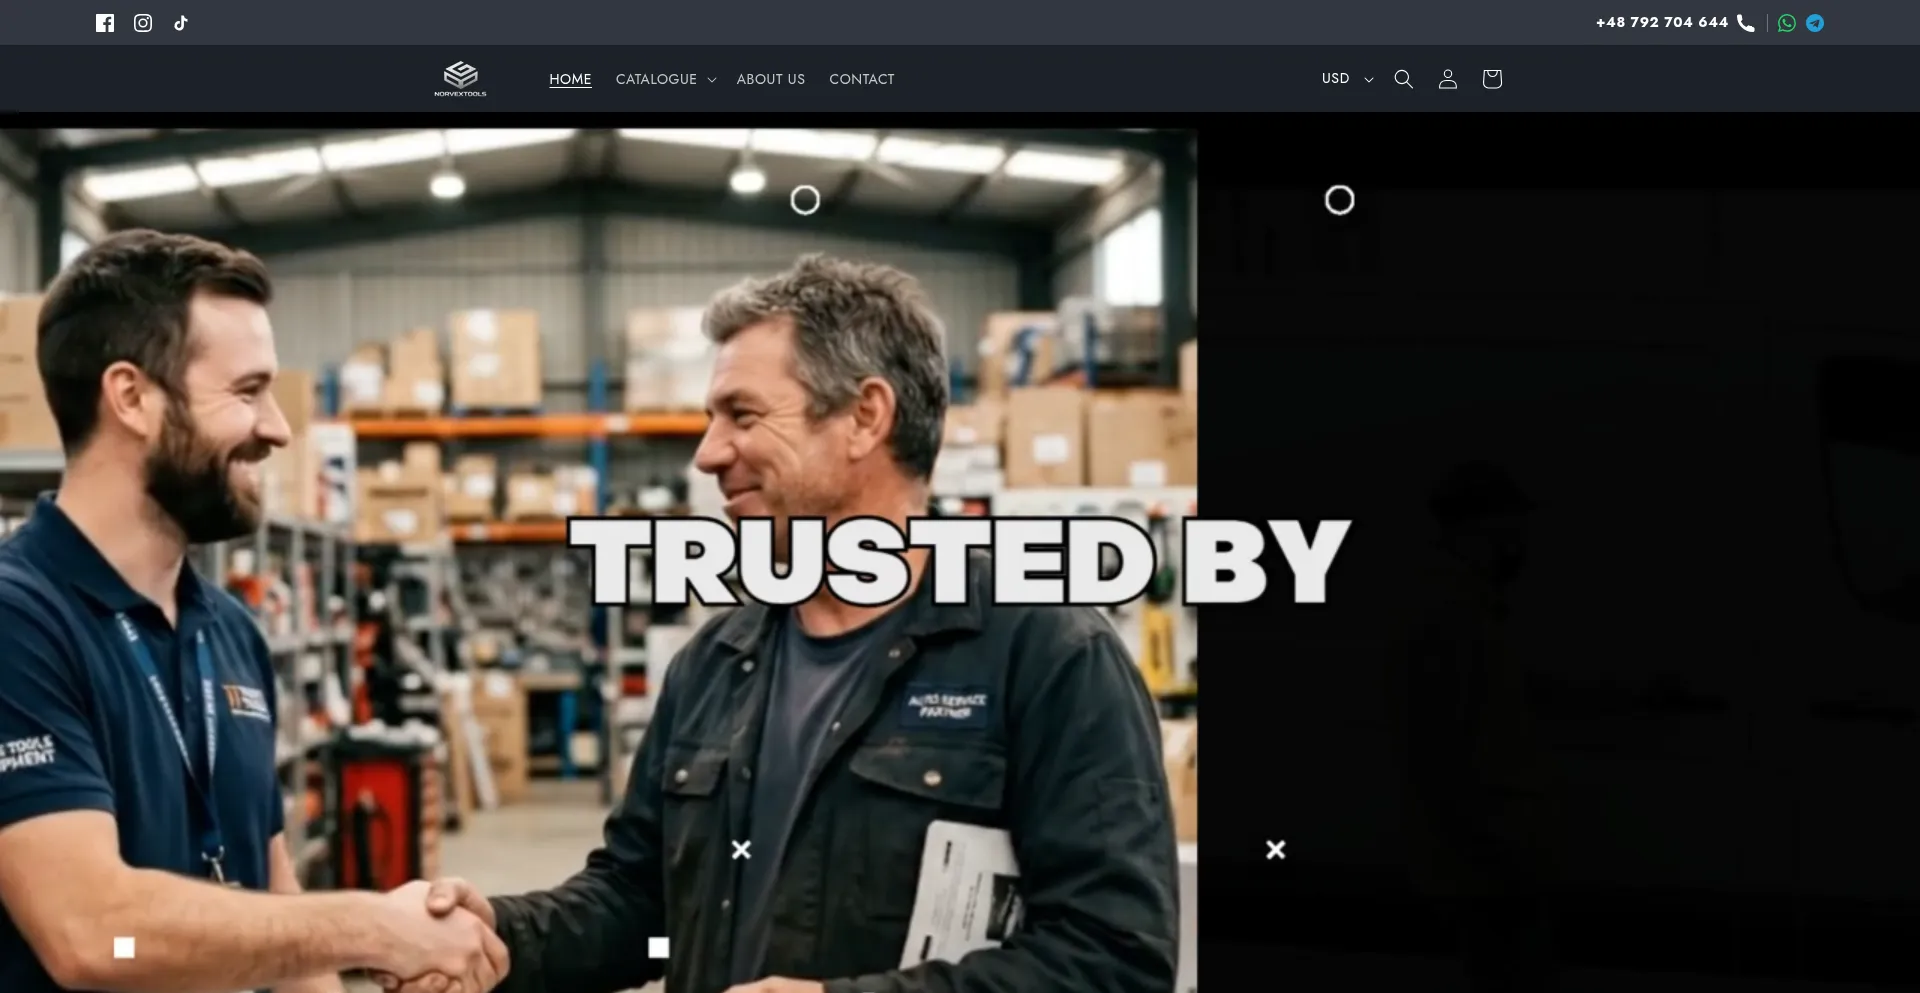
Task: Open the search magnifier
Action: tap(1404, 79)
